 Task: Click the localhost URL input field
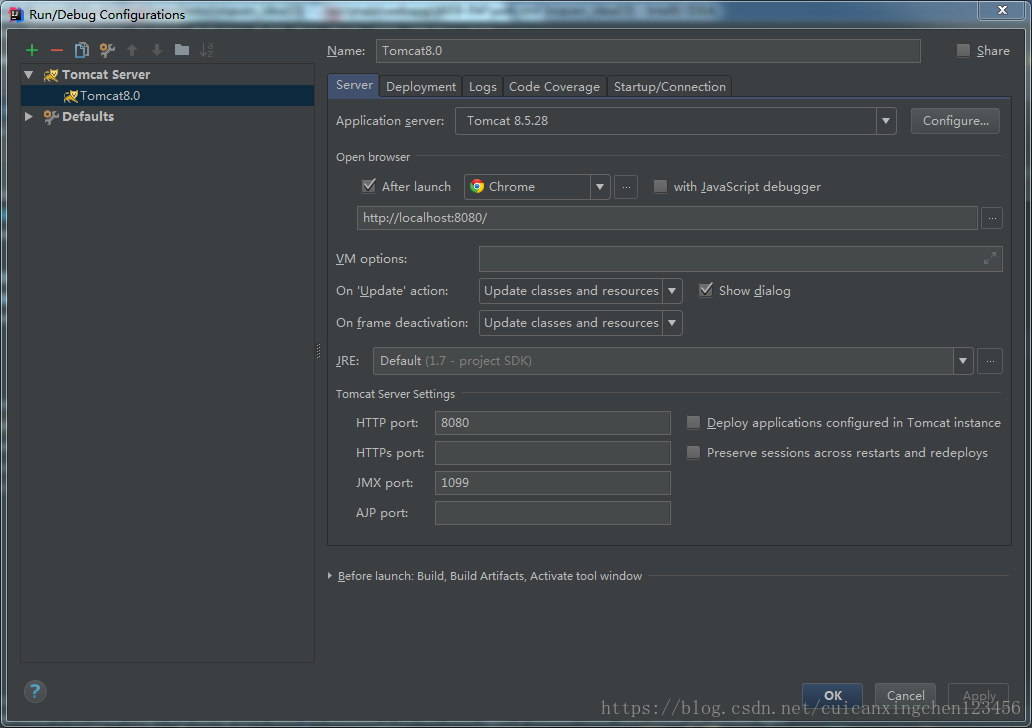tap(667, 218)
